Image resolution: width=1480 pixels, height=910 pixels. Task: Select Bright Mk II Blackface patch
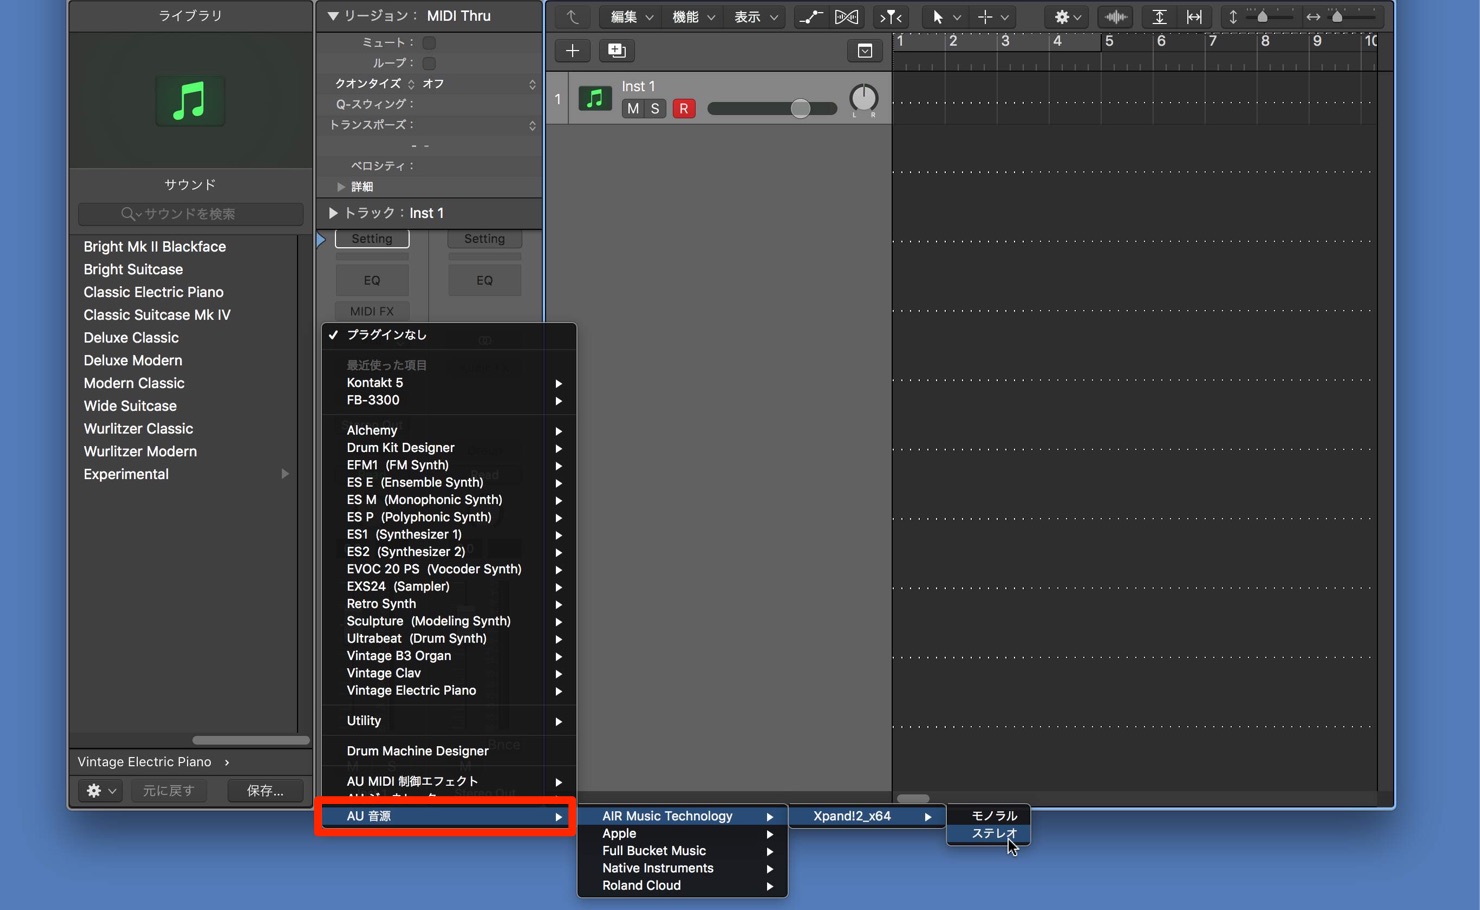point(155,247)
